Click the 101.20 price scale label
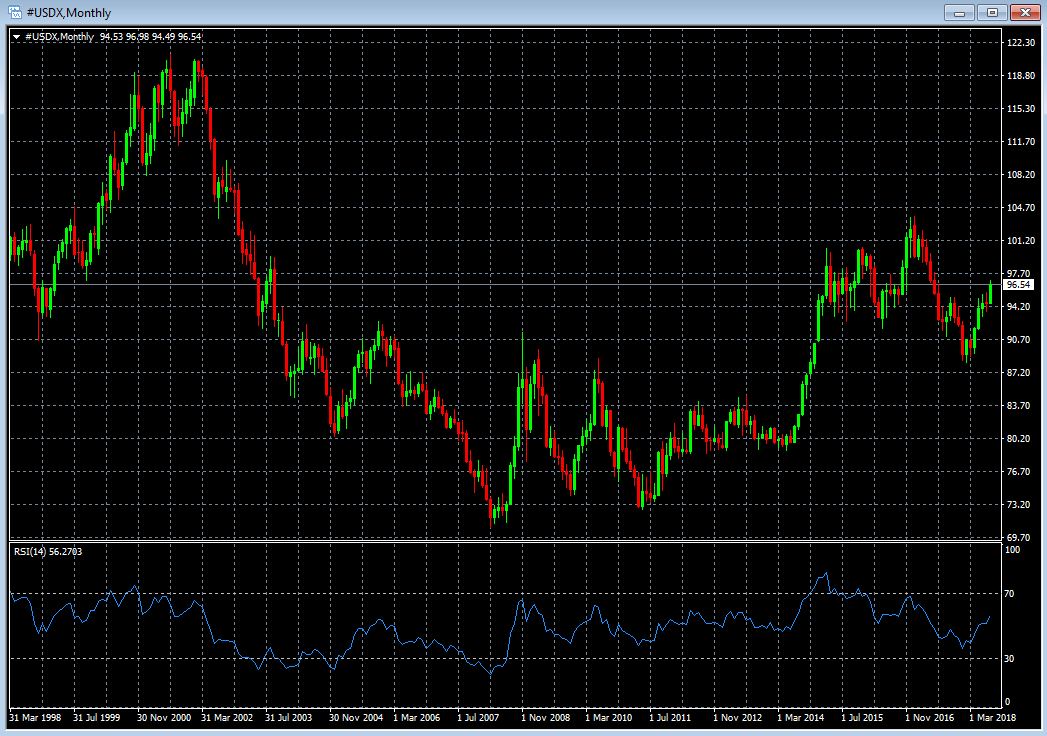Screen dimensions: 1047x736 1020,240
